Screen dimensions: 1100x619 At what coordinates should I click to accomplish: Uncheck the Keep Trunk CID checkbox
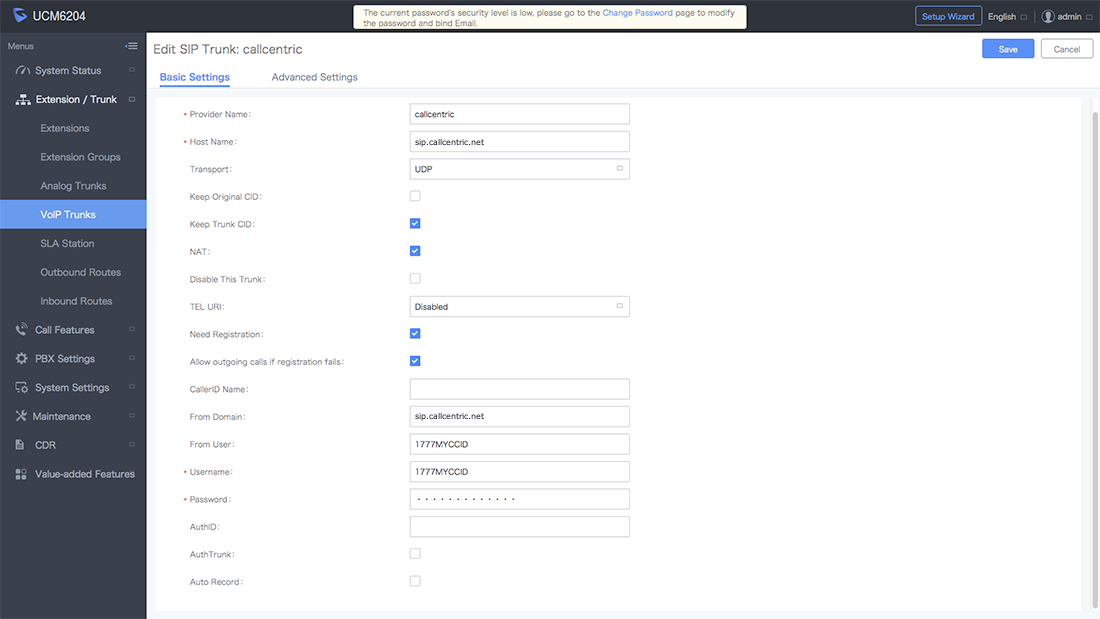pyautogui.click(x=415, y=223)
